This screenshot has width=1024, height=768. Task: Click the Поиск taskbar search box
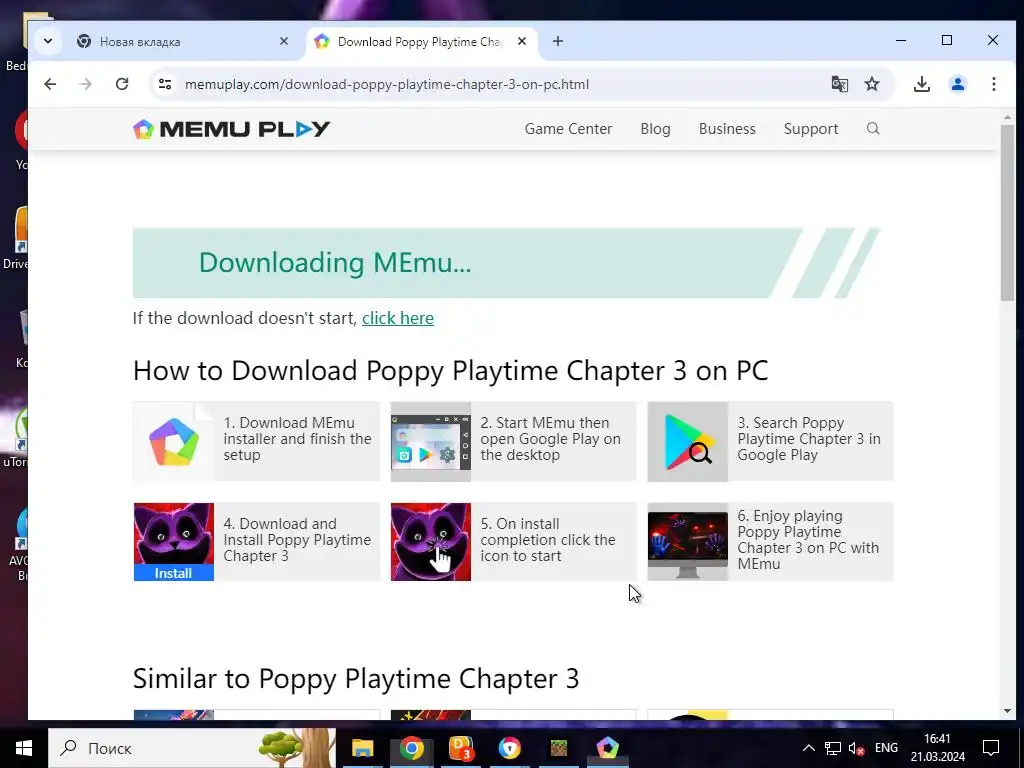point(192,748)
